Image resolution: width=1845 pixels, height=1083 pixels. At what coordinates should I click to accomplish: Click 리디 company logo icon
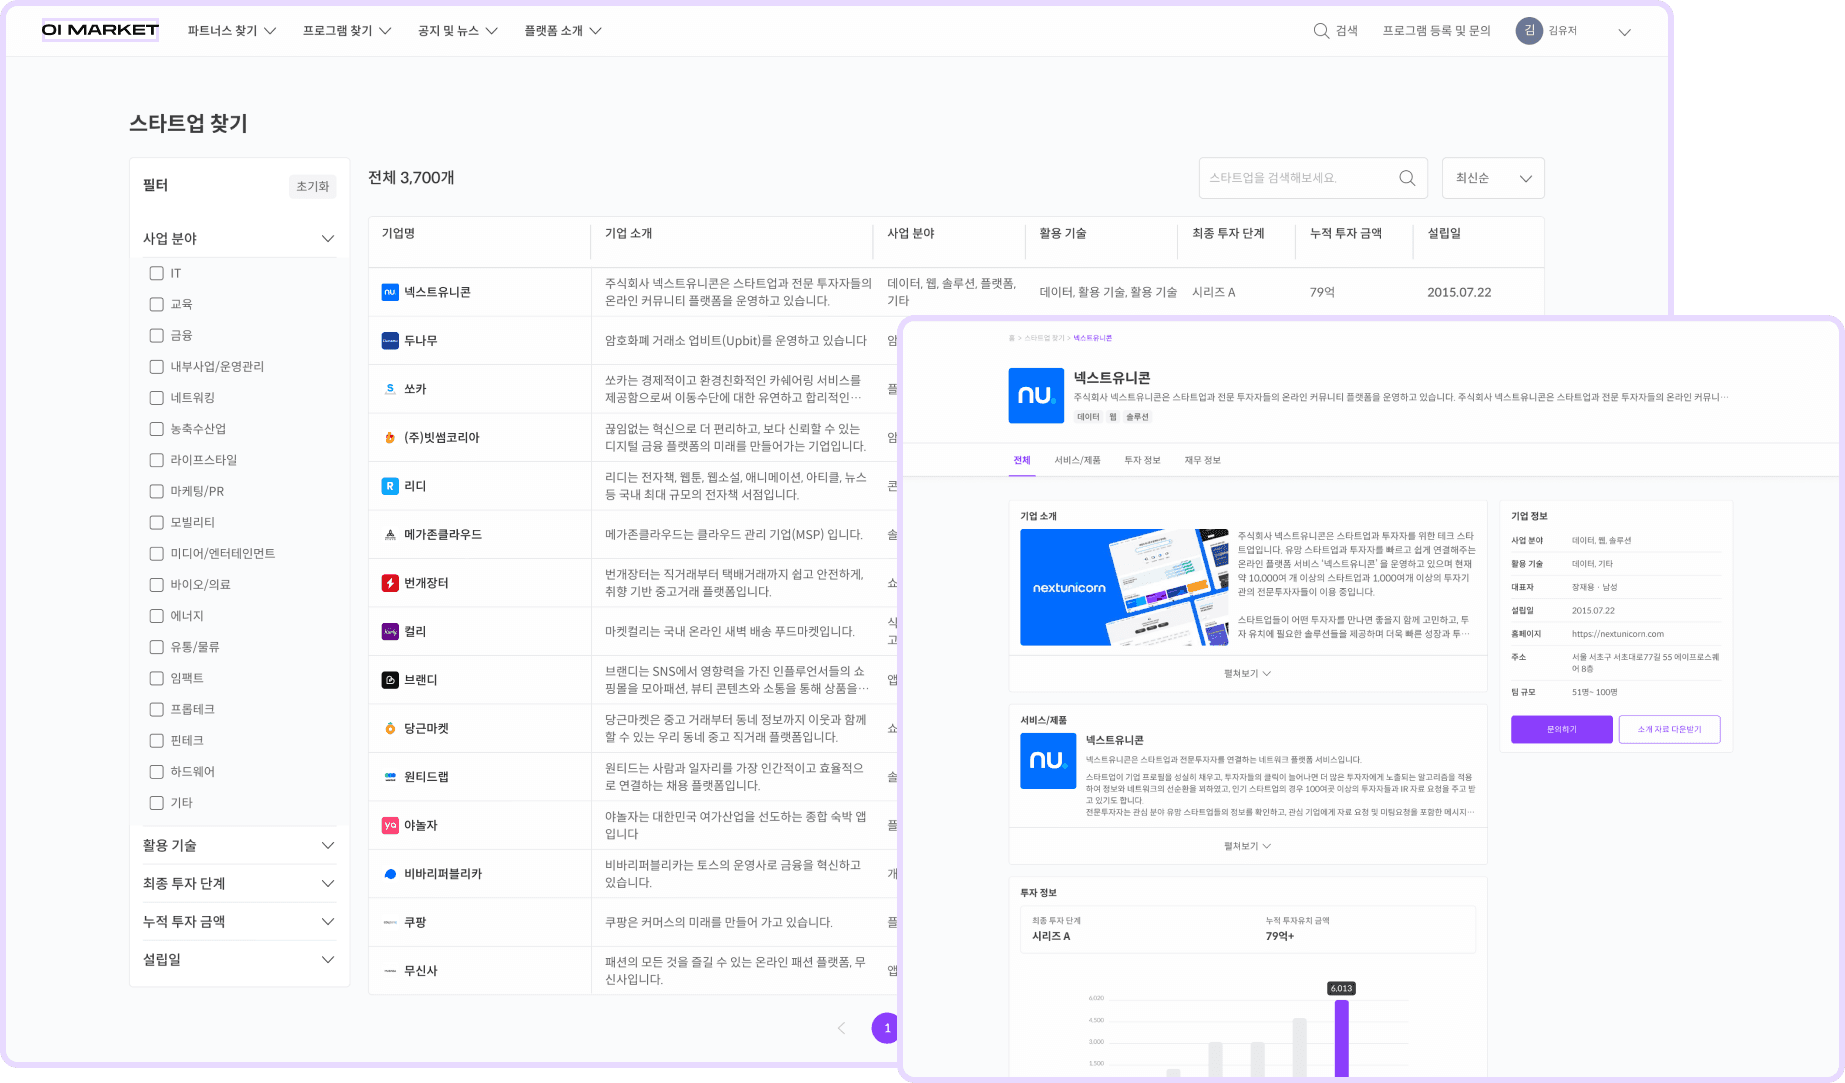390,486
